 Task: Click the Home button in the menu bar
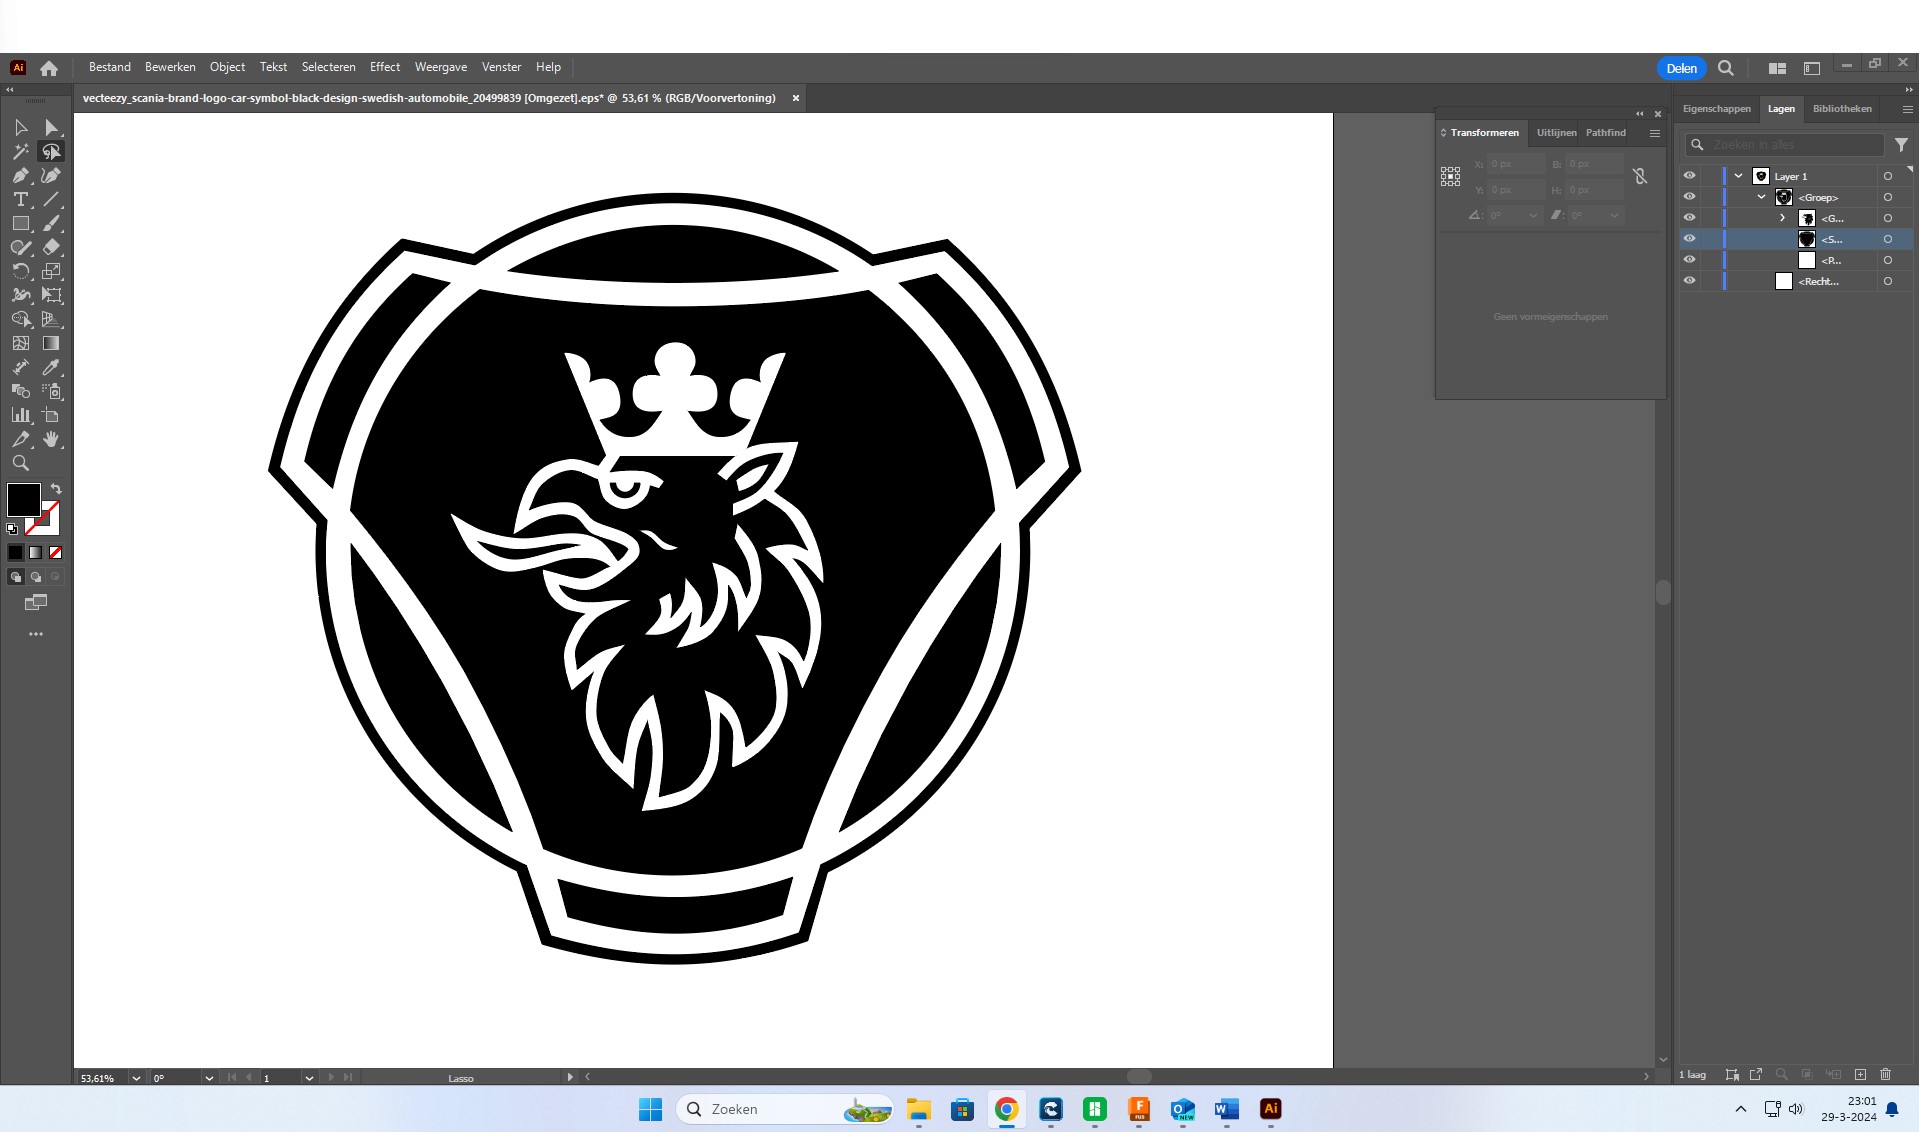point(49,68)
